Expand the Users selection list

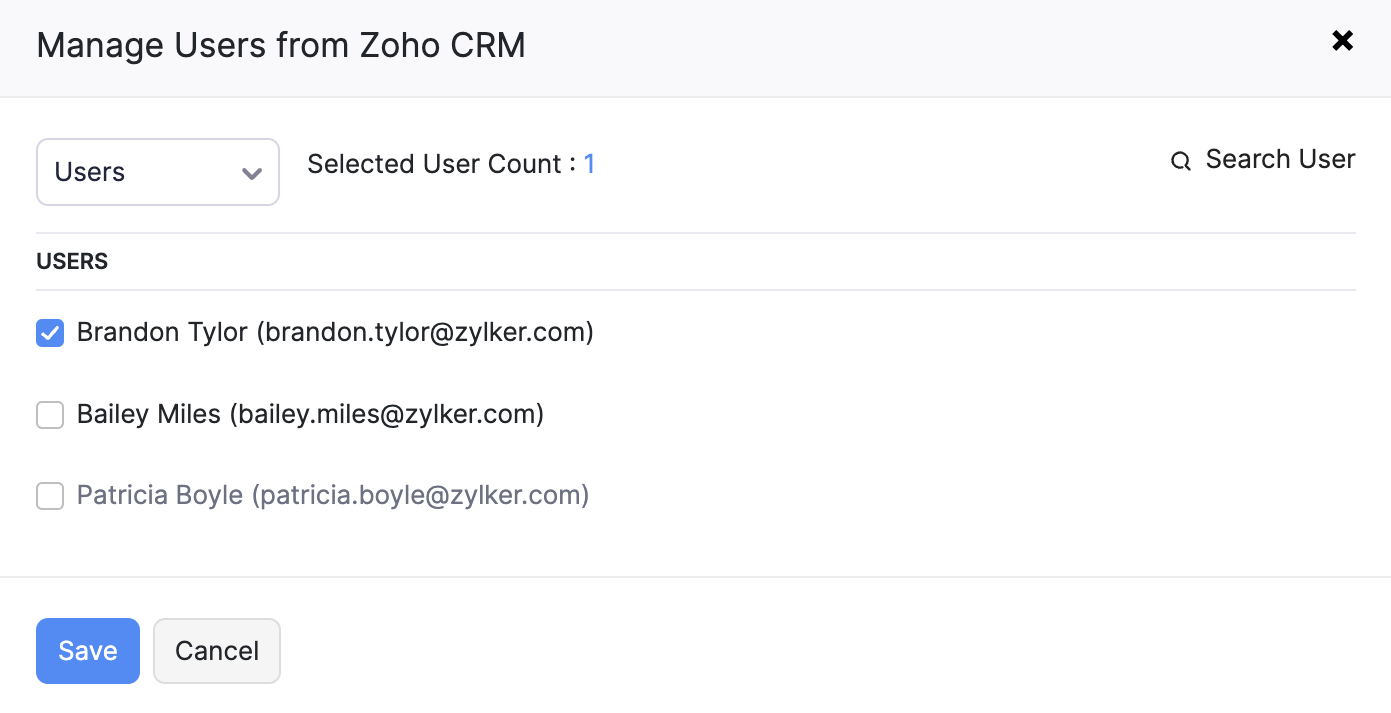157,171
